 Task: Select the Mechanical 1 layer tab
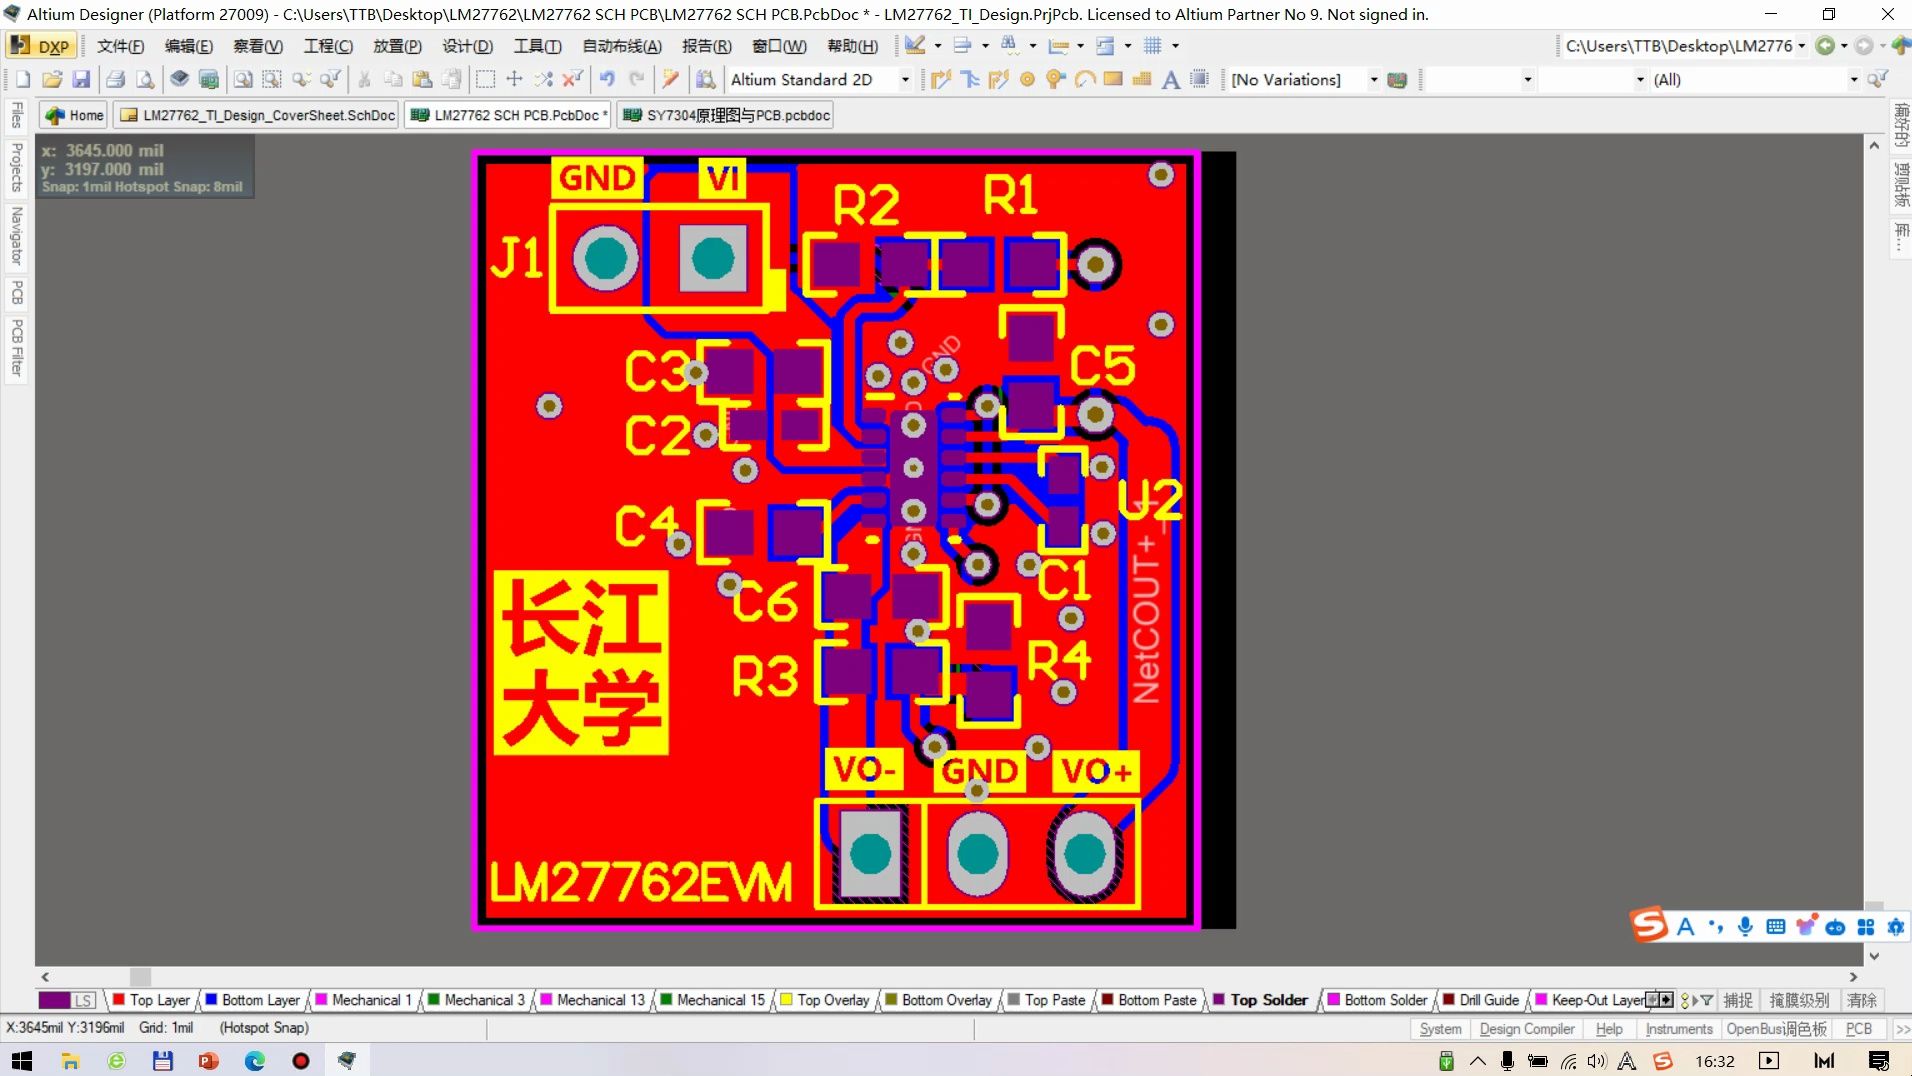coord(364,1000)
